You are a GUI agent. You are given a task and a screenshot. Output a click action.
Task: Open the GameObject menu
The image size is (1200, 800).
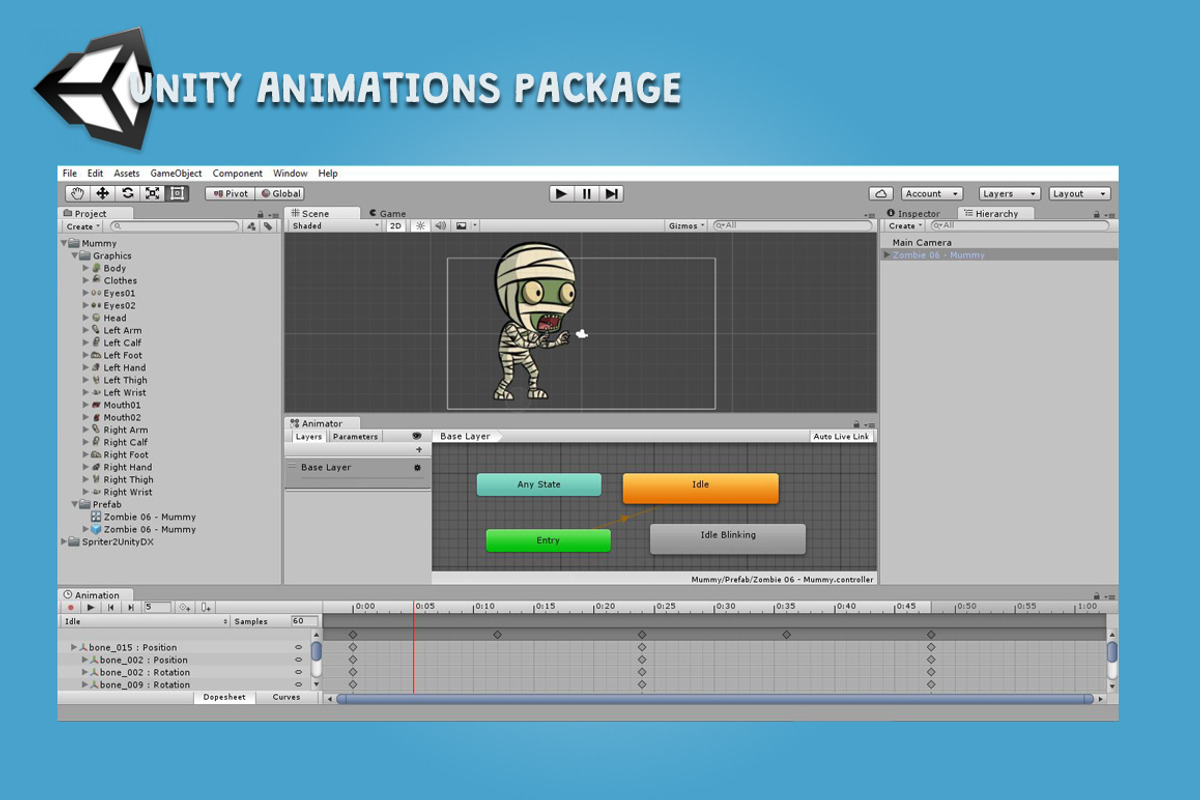(176, 173)
